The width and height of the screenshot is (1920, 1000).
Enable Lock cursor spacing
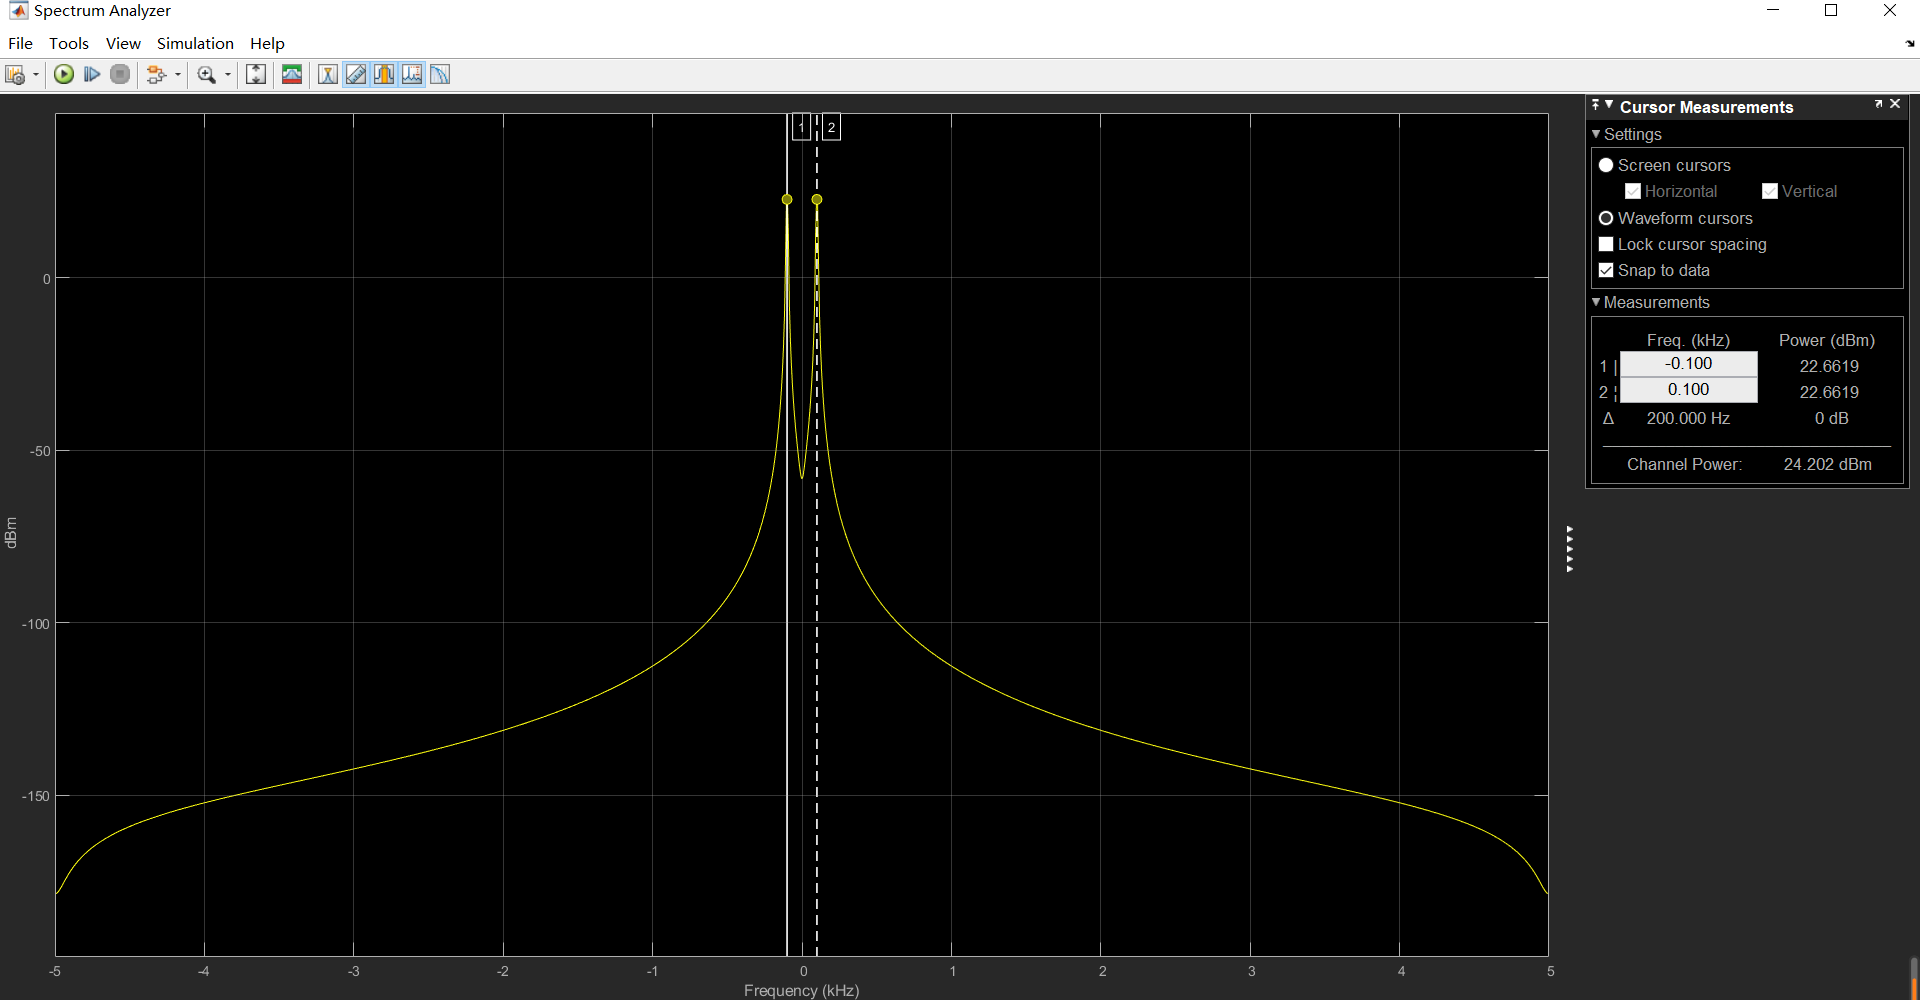pyautogui.click(x=1607, y=244)
